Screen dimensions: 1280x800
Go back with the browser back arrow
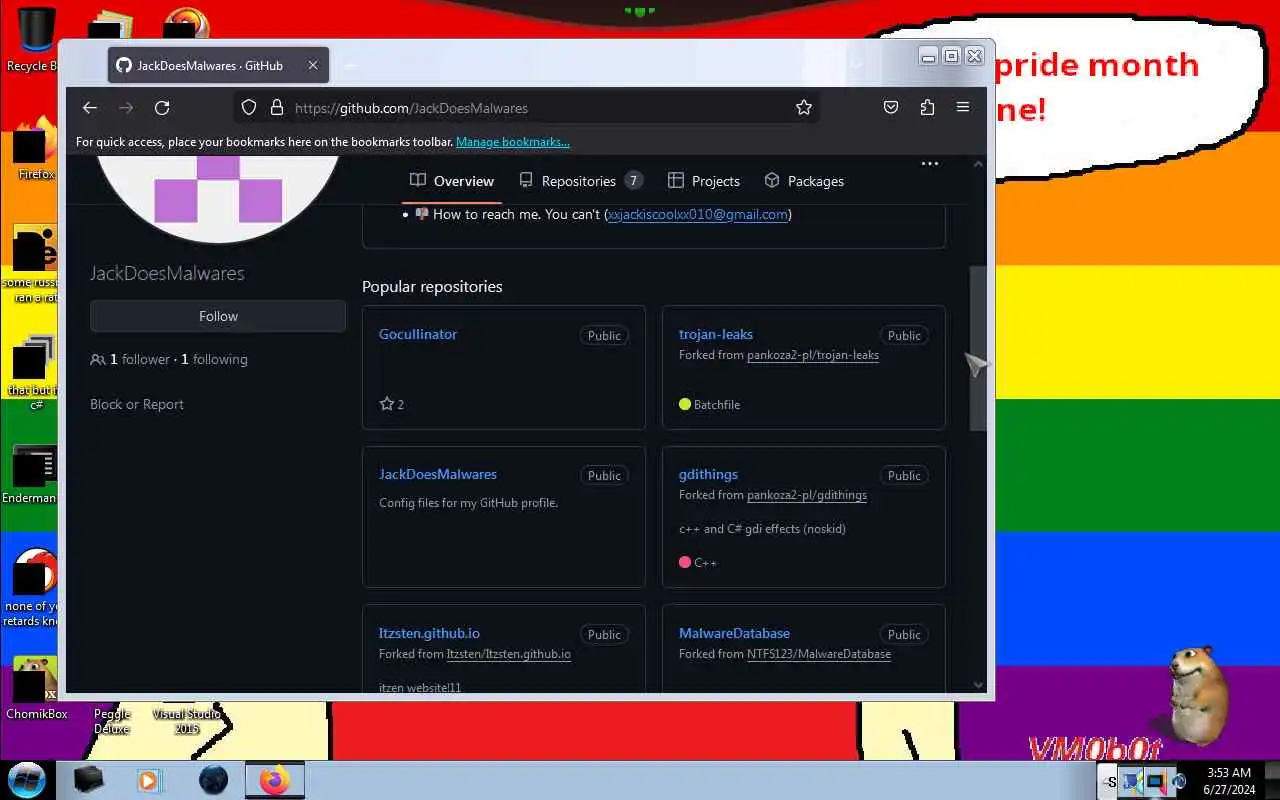(x=90, y=108)
